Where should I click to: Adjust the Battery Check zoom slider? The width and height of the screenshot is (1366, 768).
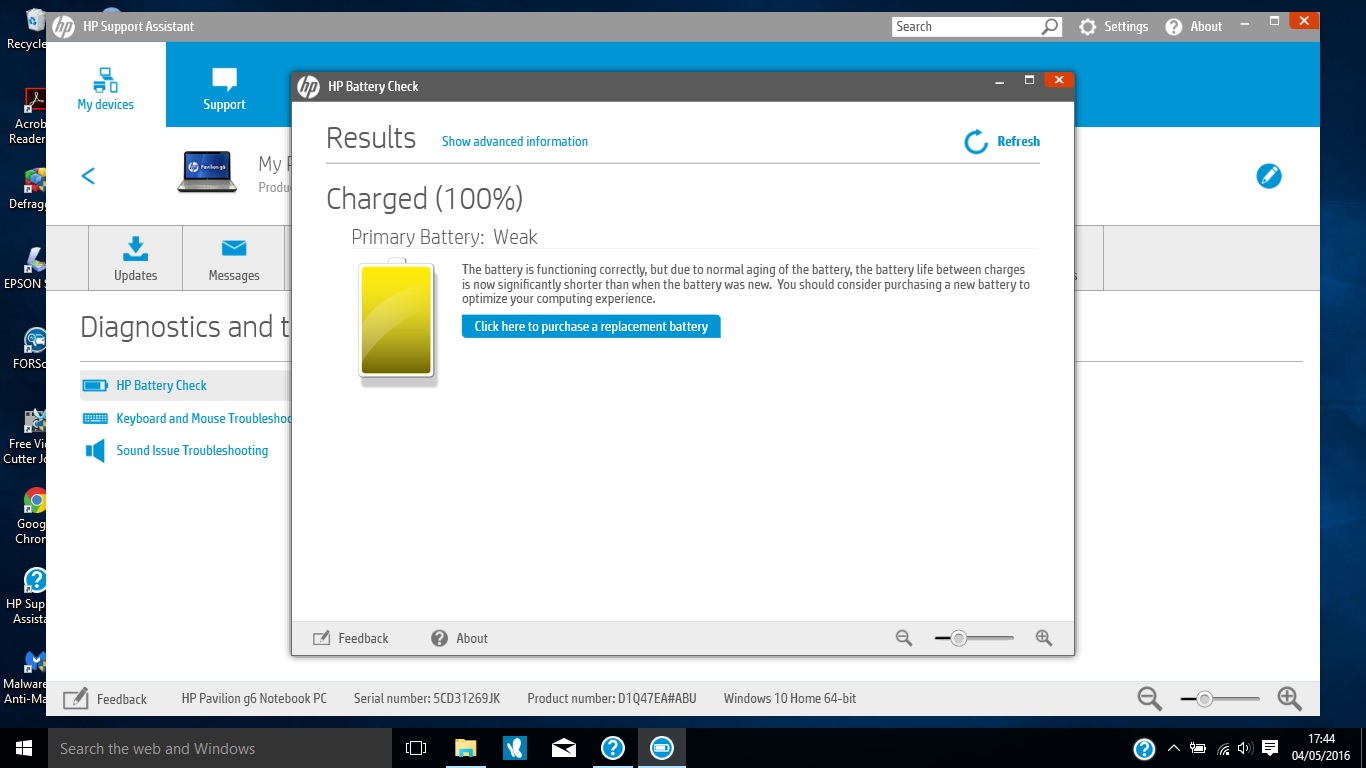pyautogui.click(x=958, y=638)
